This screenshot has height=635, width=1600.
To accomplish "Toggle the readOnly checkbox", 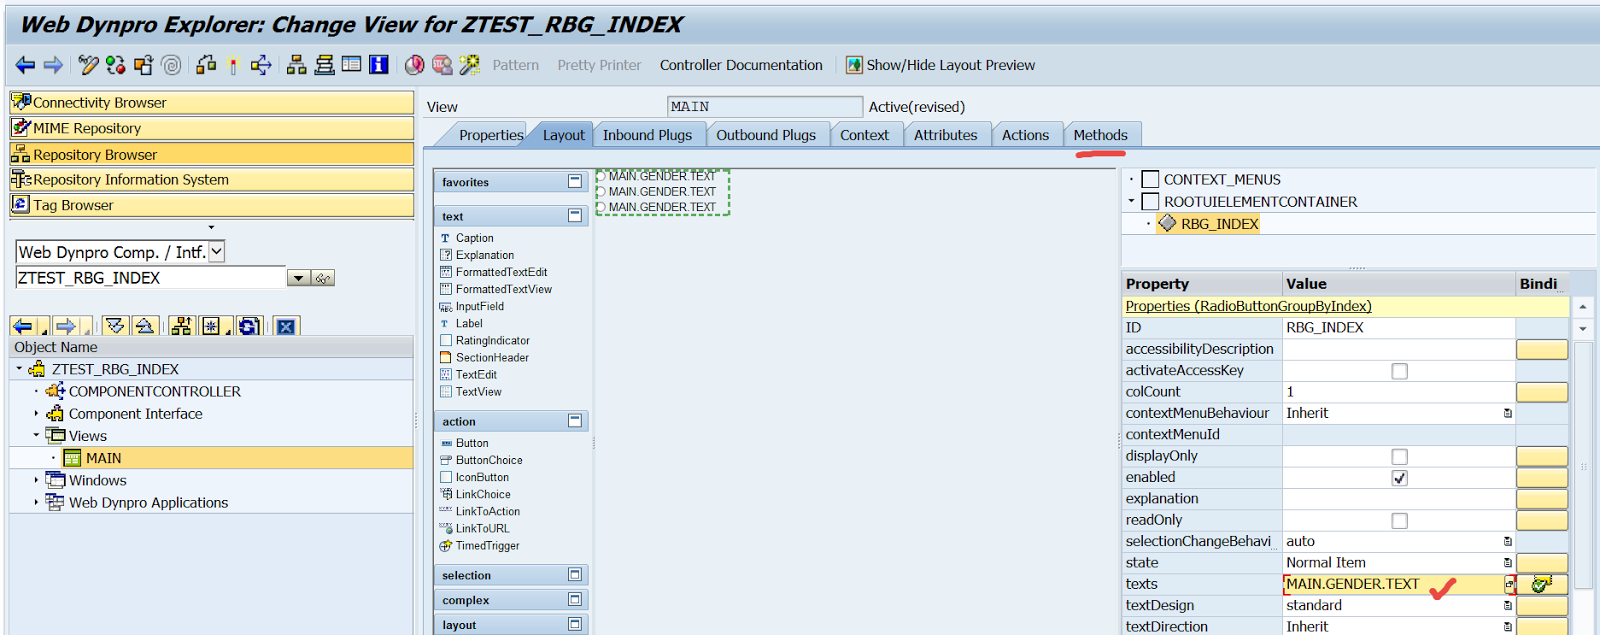I will point(1399,521).
